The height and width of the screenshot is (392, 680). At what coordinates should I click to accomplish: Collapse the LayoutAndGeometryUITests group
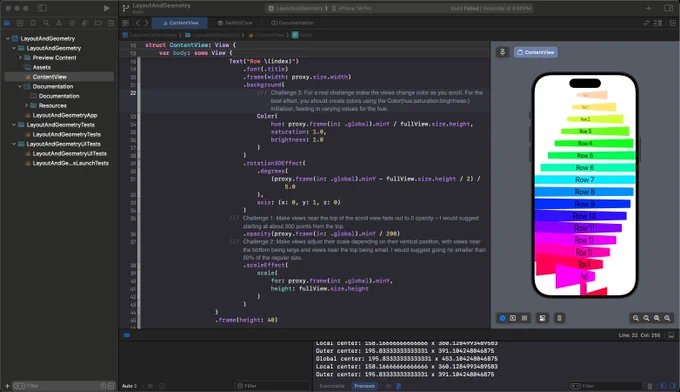point(14,144)
